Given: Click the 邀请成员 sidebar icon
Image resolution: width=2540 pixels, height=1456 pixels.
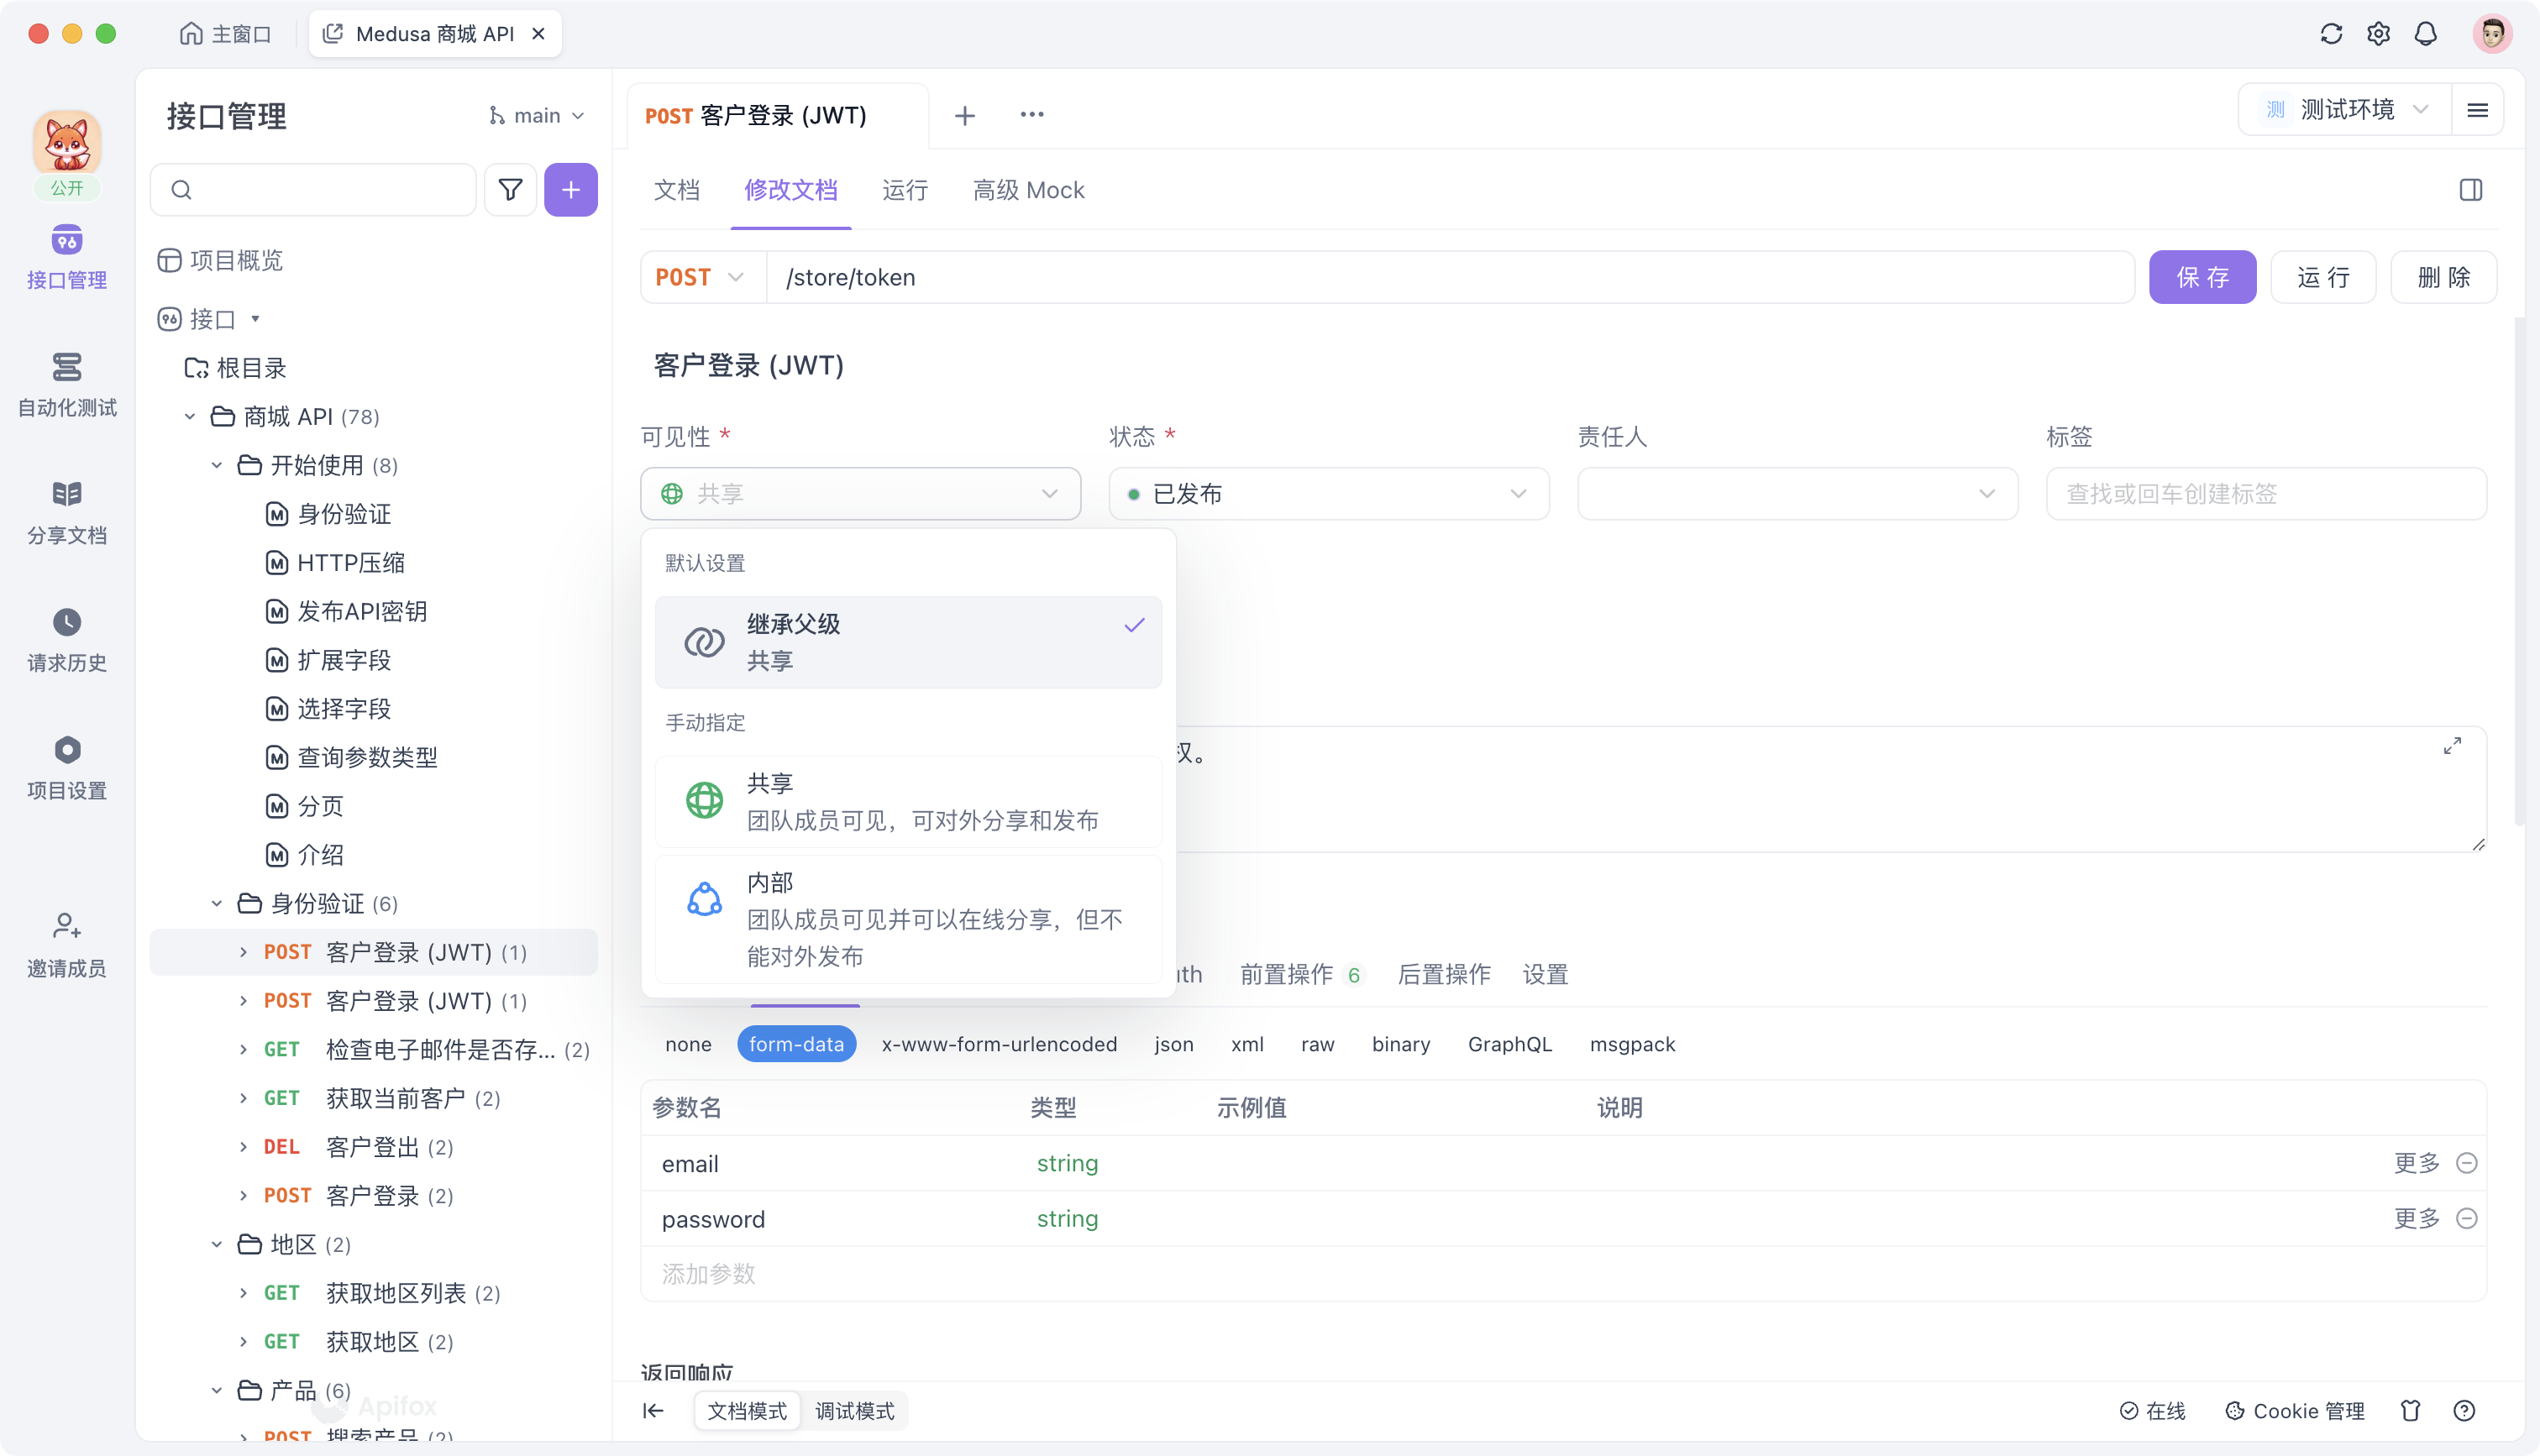Looking at the screenshot, I should 66,942.
